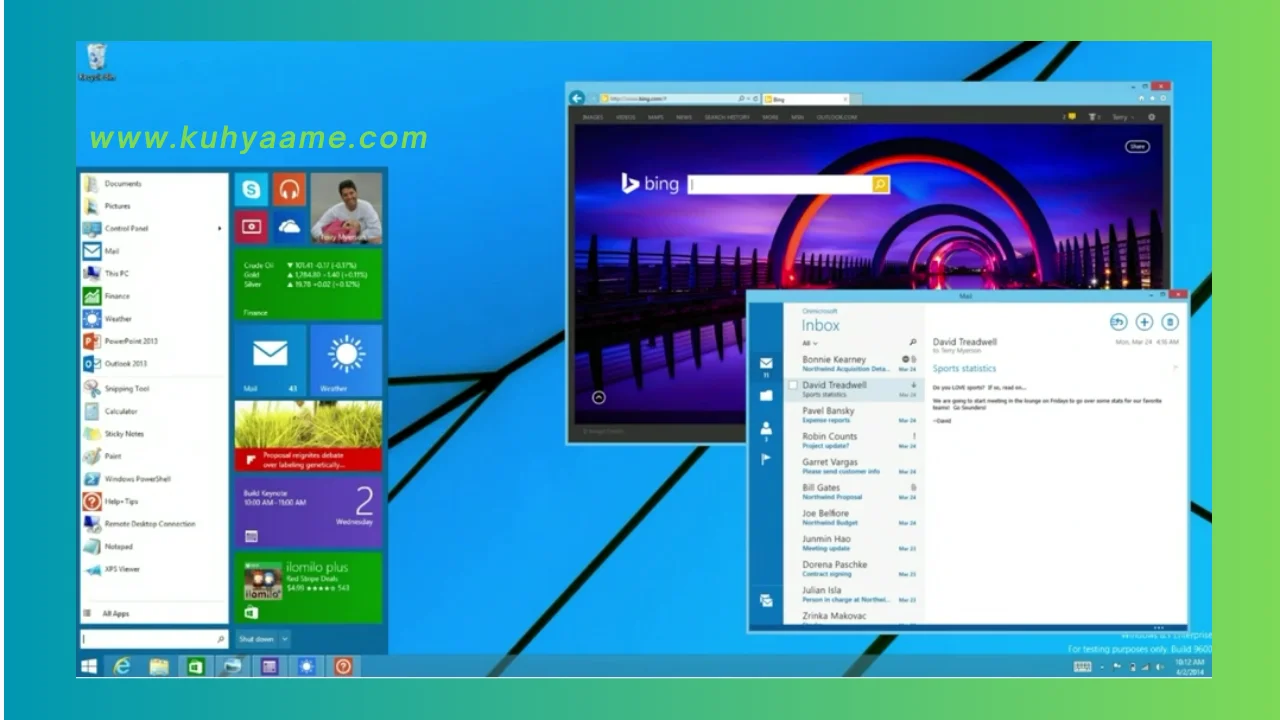Open OUTLOOK.COM link on Bing

pyautogui.click(x=836, y=117)
